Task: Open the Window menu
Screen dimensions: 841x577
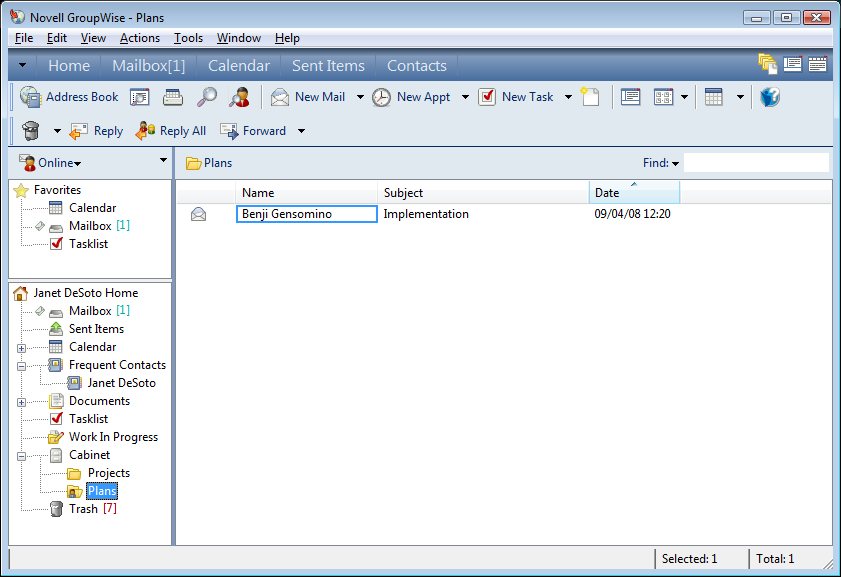Action: (239, 38)
